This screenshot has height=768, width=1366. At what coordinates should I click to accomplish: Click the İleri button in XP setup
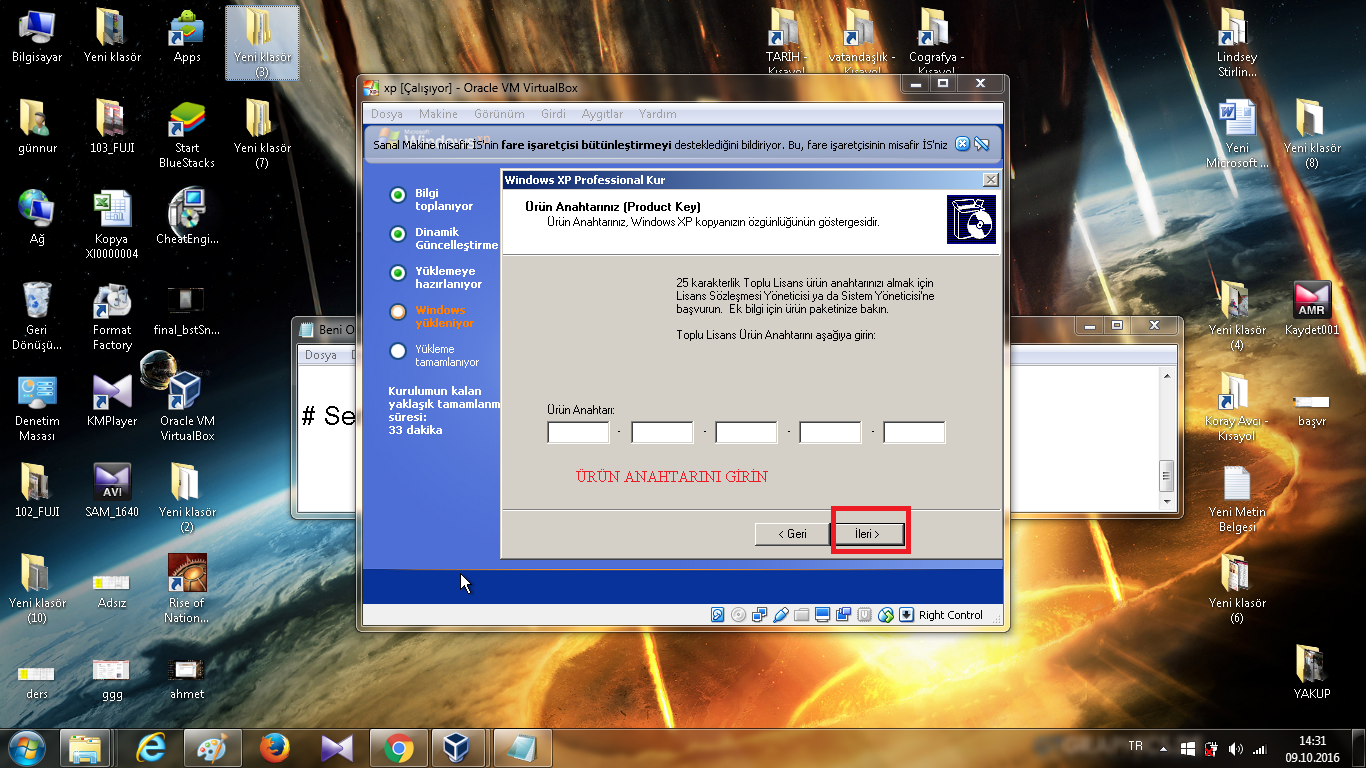point(867,534)
